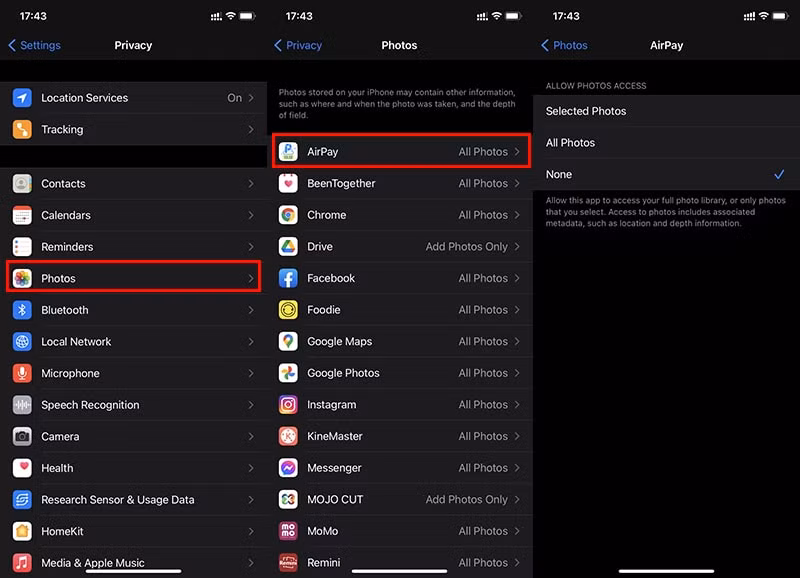Choose Selected Photos access for AirPay

[x=666, y=111]
